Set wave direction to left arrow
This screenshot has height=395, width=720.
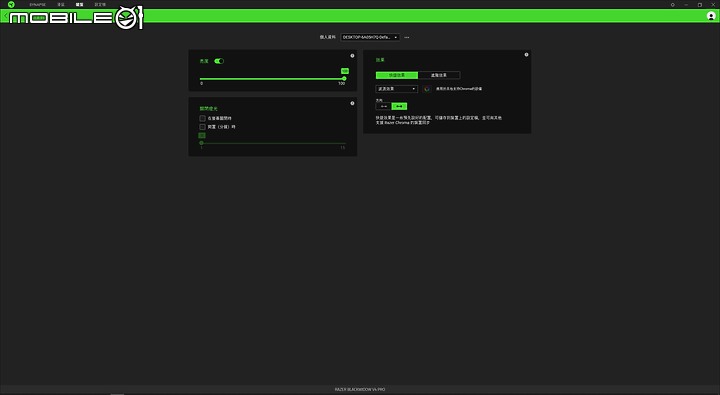coord(383,106)
